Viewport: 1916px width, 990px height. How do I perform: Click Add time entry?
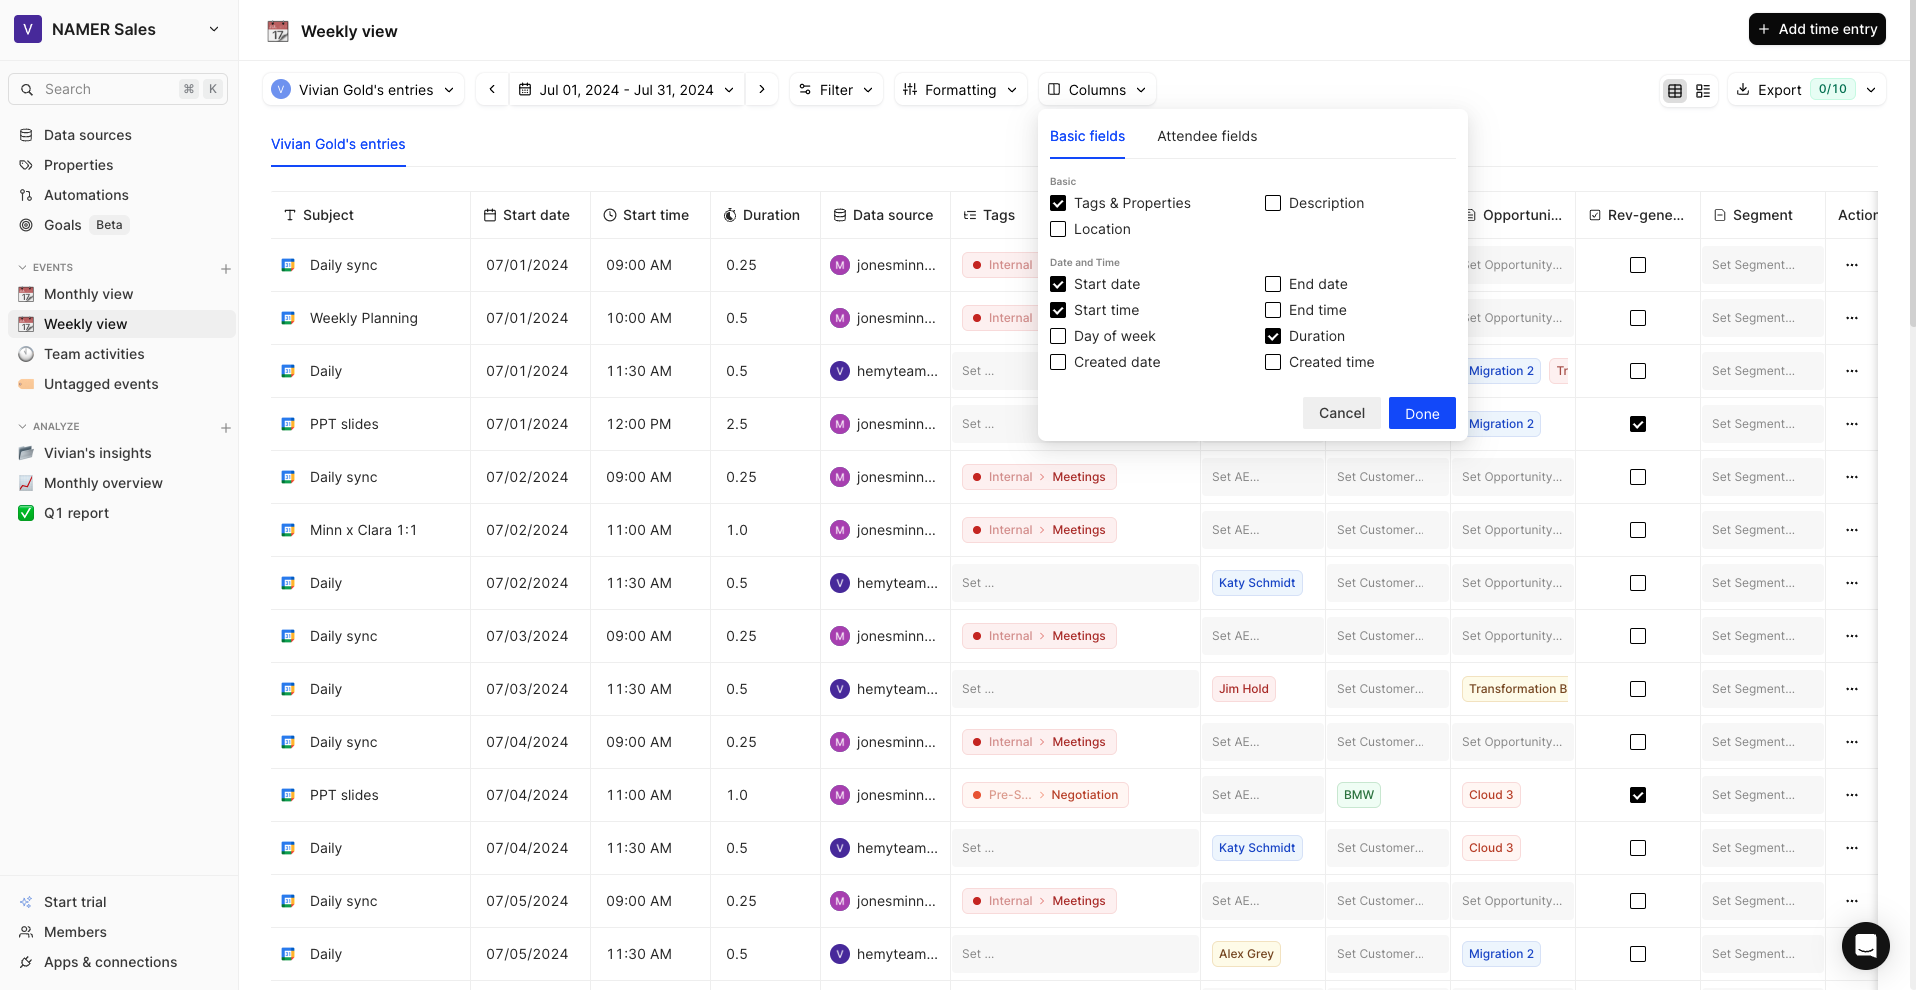[1817, 28]
